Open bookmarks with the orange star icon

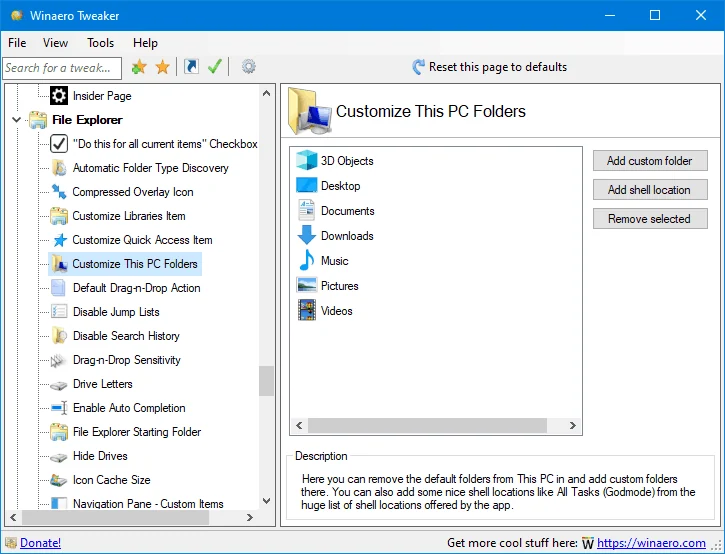point(162,67)
